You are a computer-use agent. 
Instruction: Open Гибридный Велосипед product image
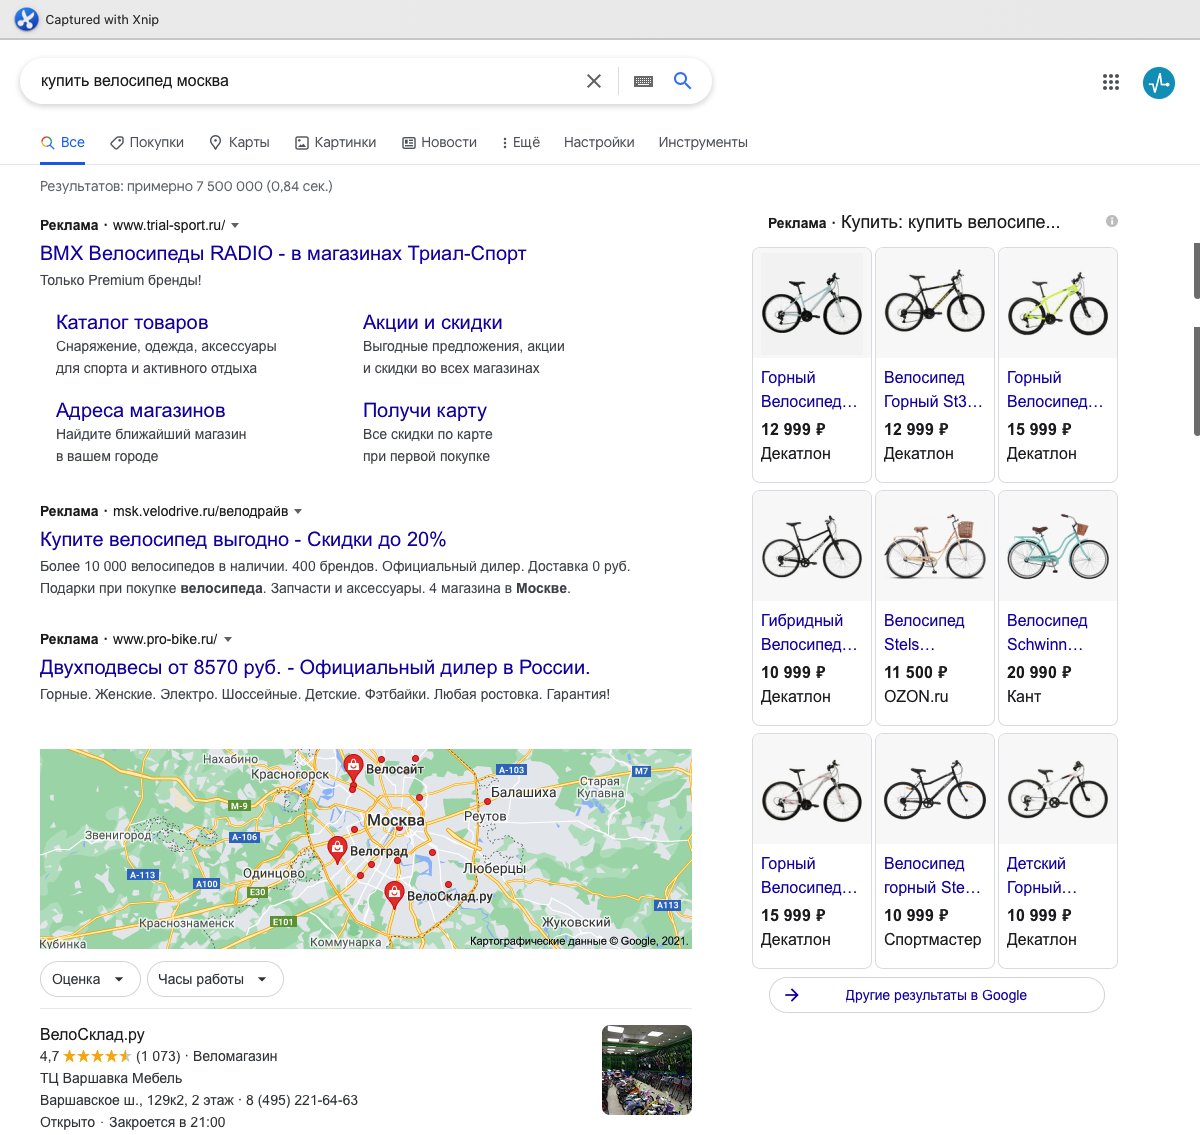tap(812, 547)
